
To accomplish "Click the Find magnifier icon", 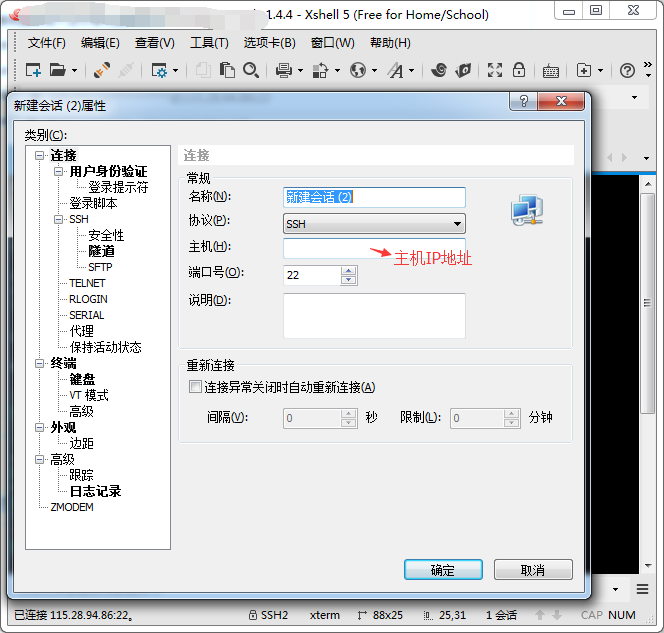I will click(251, 70).
